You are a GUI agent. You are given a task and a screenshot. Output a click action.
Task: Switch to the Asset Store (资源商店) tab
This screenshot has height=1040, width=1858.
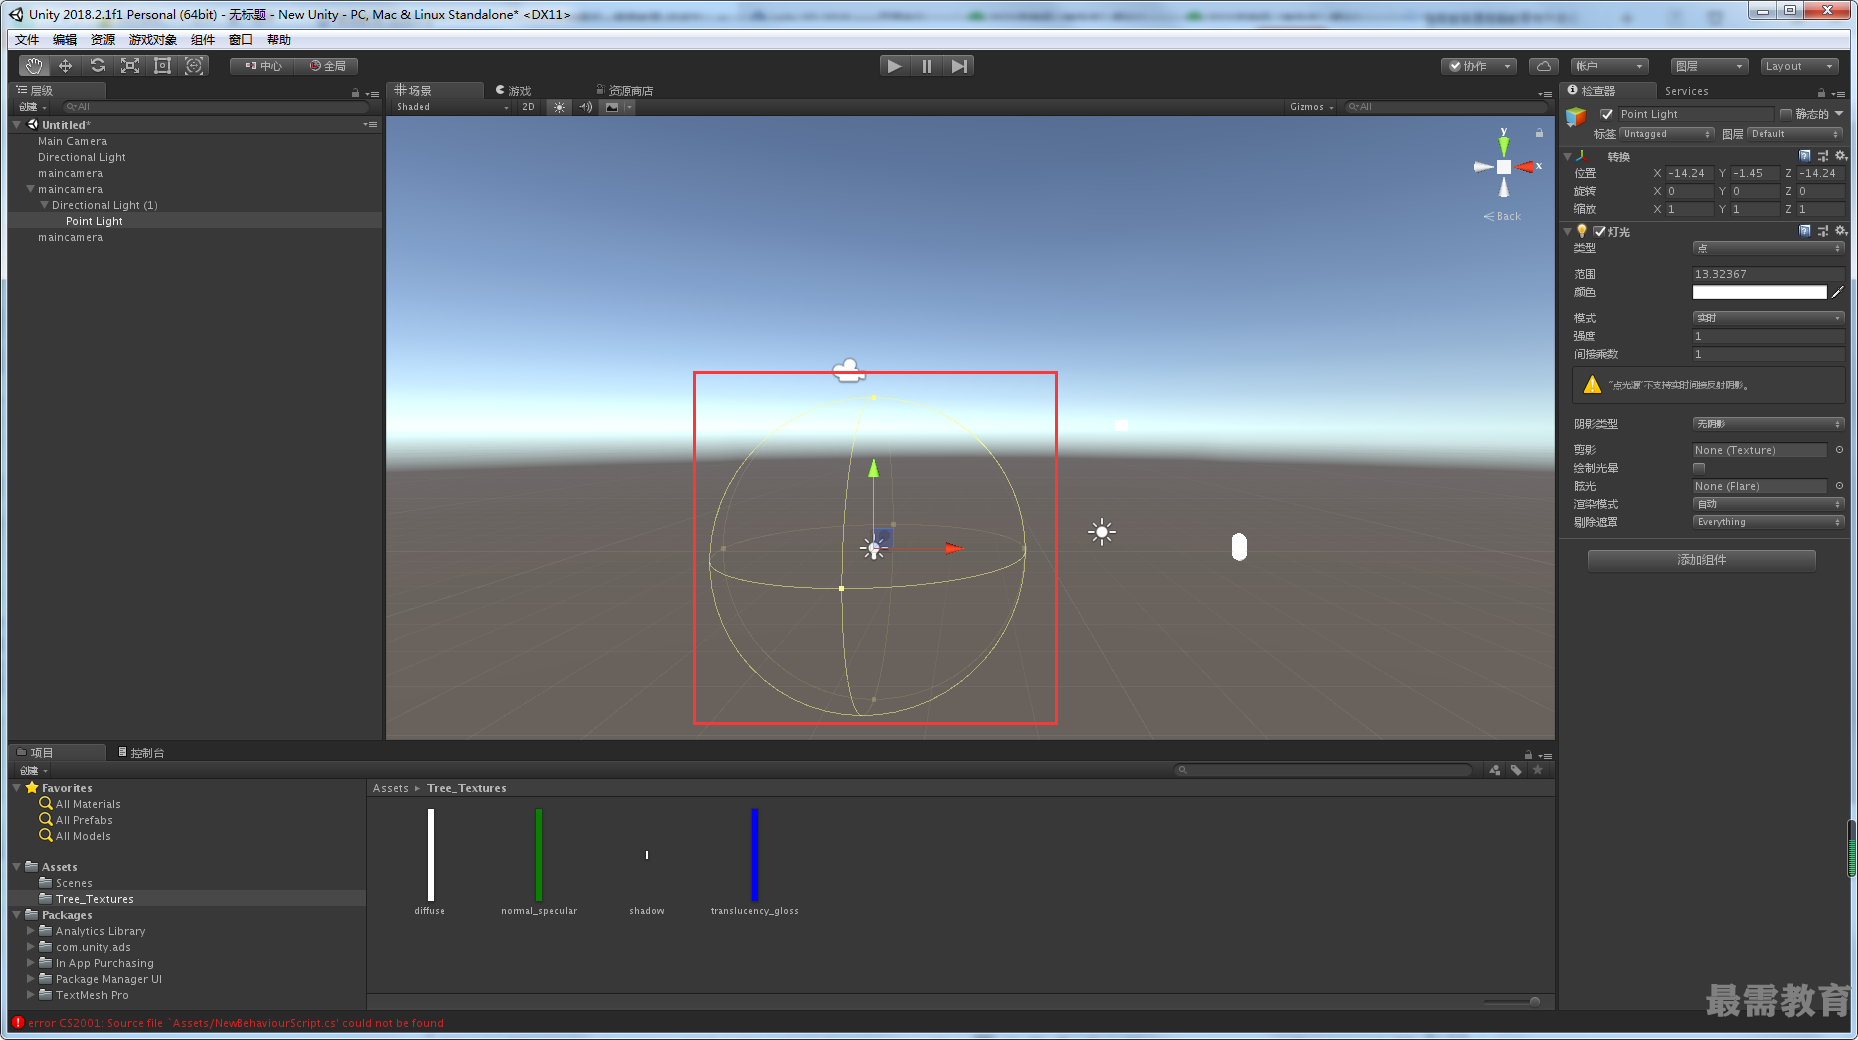(624, 91)
